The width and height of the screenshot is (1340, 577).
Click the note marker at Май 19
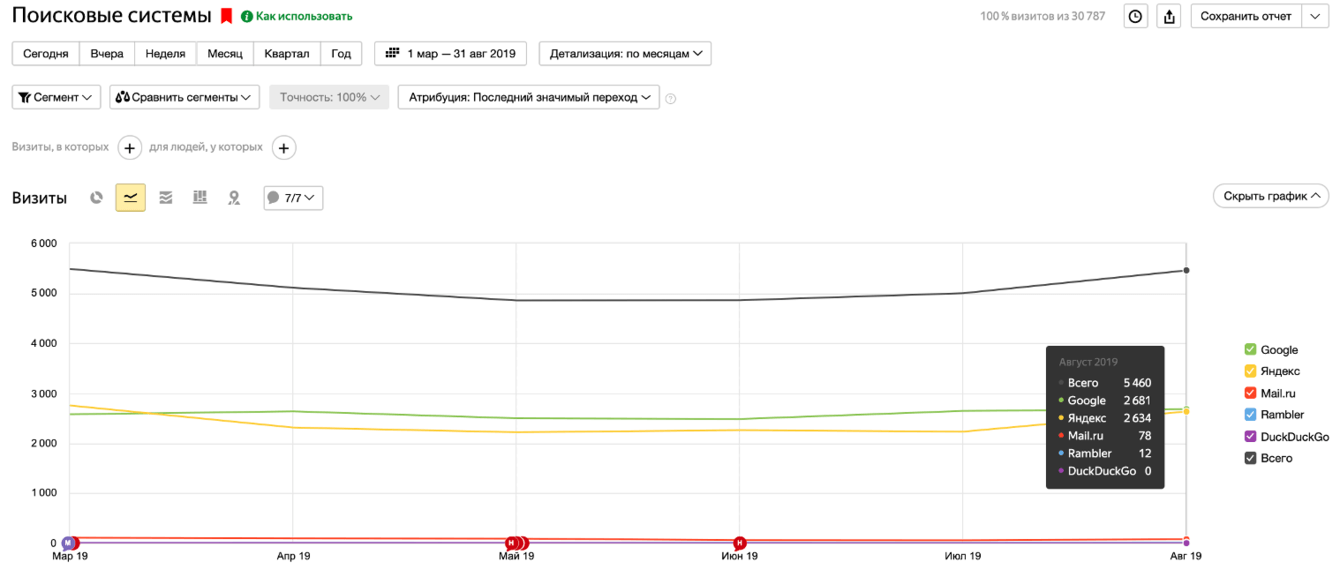(516, 543)
